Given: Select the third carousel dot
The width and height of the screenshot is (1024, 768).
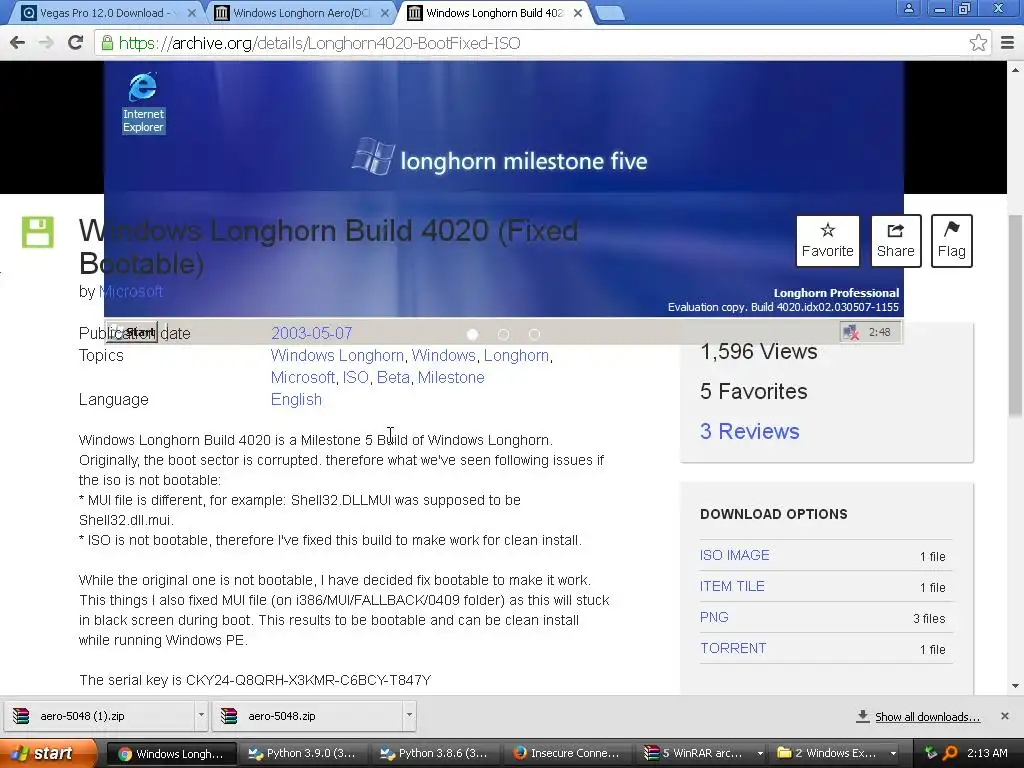Looking at the screenshot, I should (x=534, y=334).
